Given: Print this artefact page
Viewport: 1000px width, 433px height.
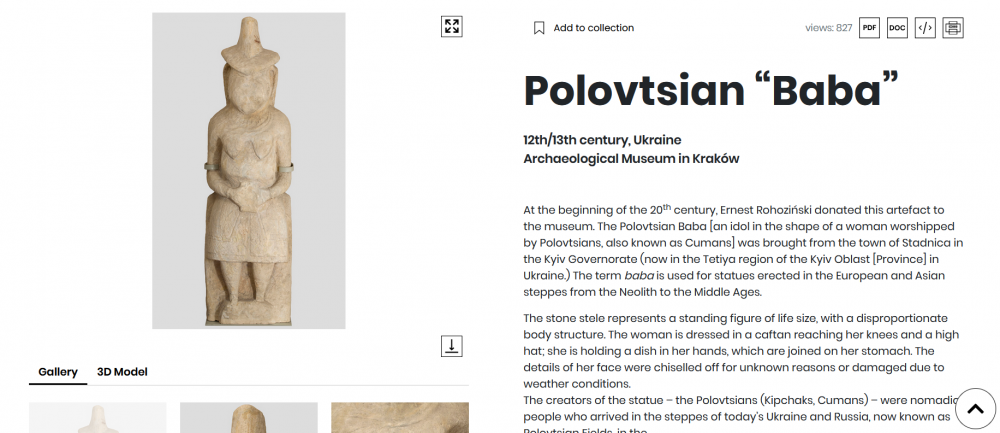Looking at the screenshot, I should 953,28.
